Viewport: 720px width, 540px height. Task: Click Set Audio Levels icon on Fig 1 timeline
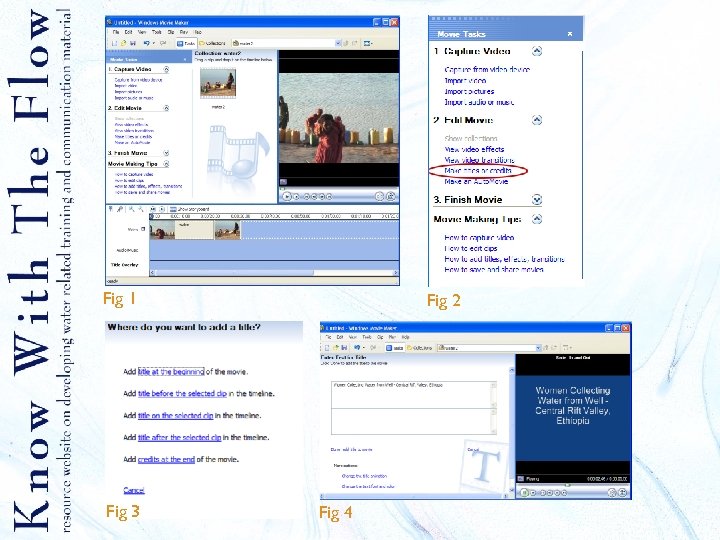pos(111,209)
